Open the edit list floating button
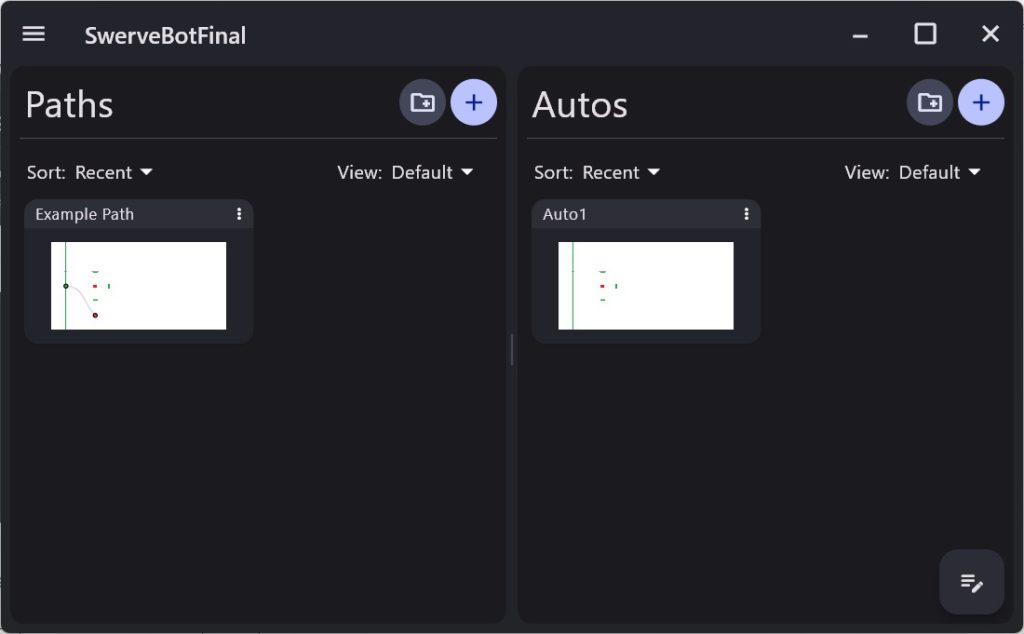1024x634 pixels. point(972,582)
